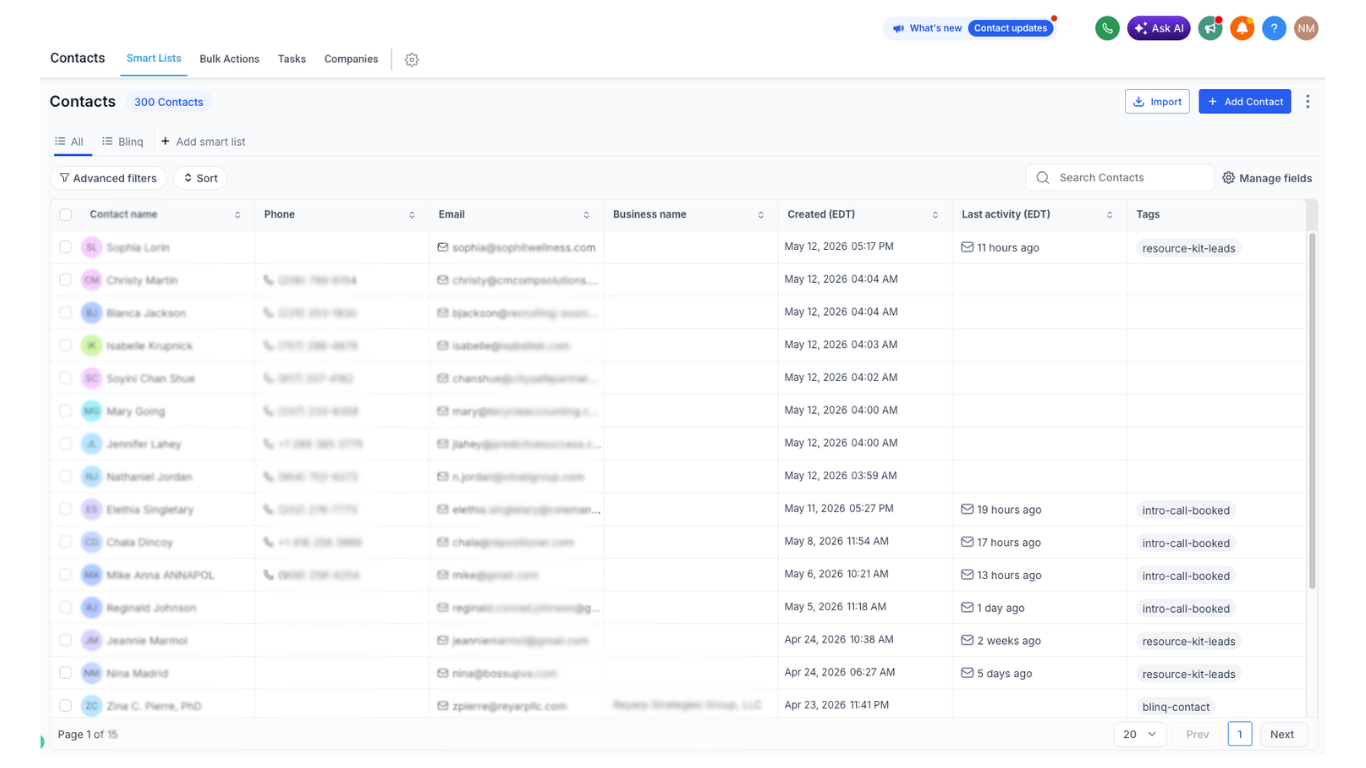Select the Blinq smart list tab
The width and height of the screenshot is (1366, 768).
point(123,142)
